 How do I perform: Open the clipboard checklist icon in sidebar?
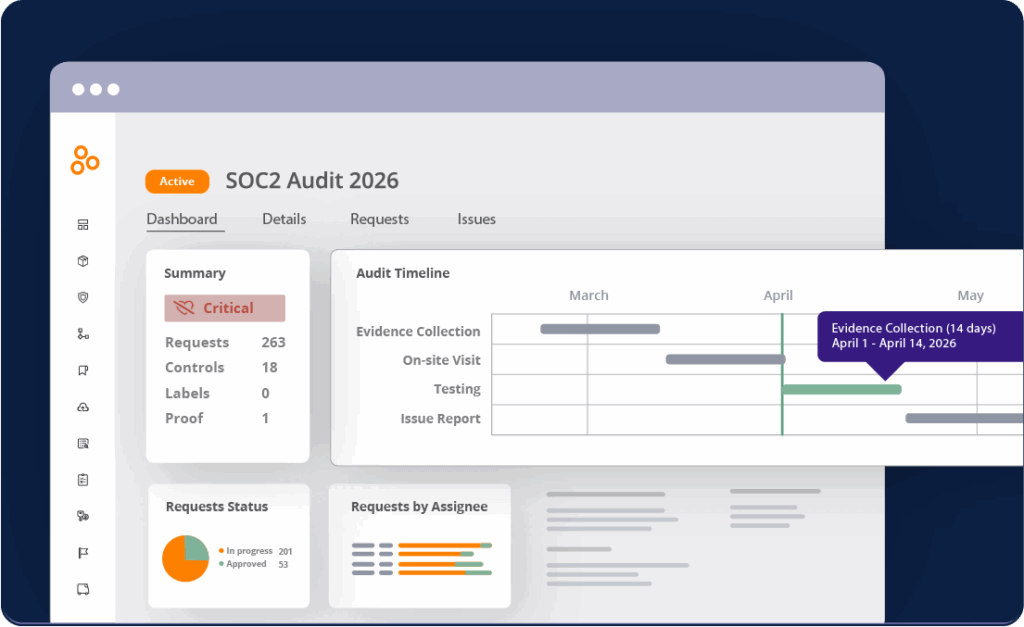point(83,480)
